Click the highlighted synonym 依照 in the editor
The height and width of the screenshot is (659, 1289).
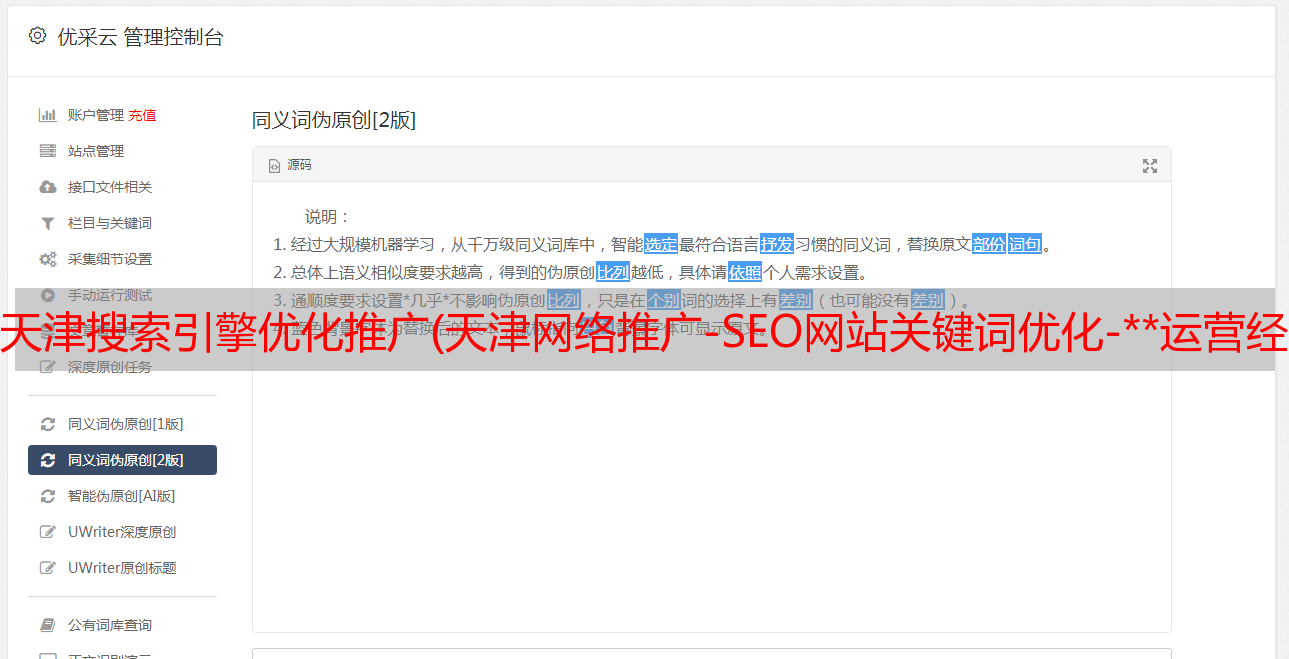[745, 272]
